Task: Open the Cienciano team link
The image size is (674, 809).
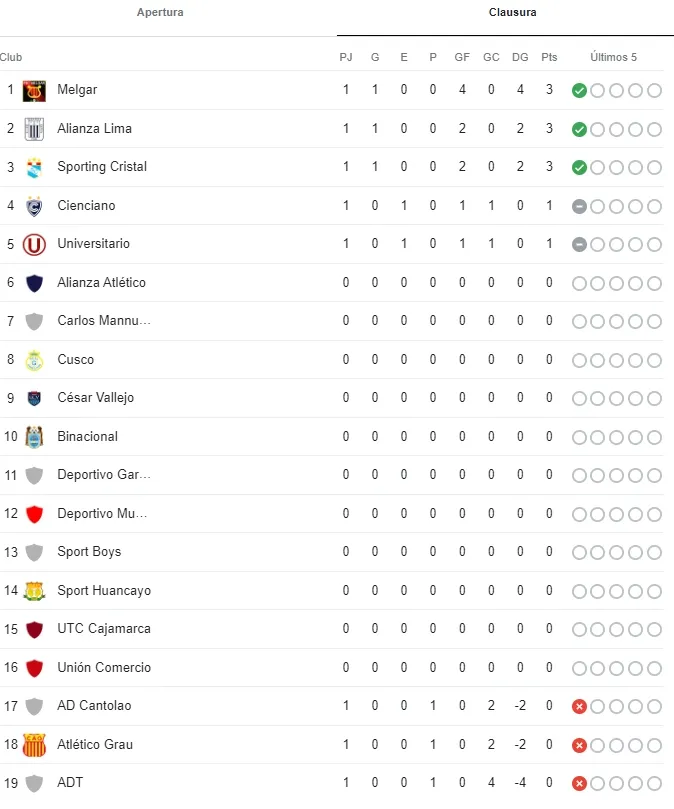Action: [86, 206]
